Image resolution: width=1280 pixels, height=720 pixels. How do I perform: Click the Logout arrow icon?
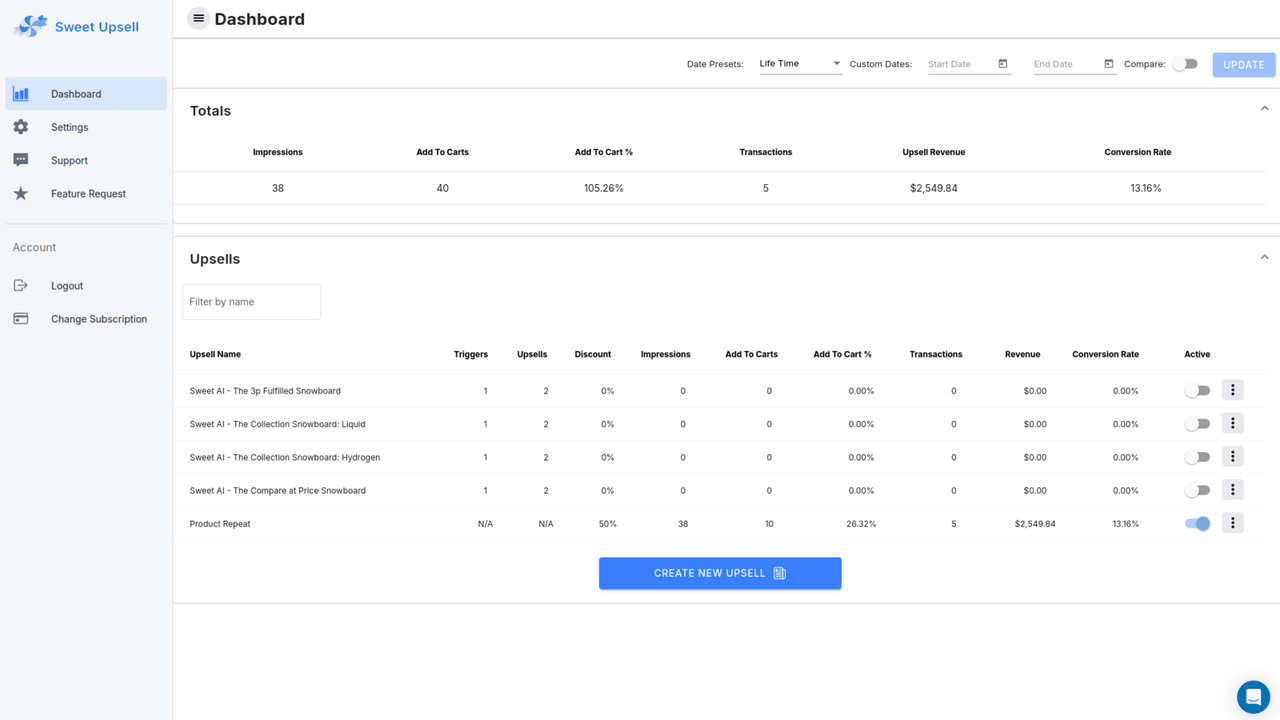click(x=21, y=285)
